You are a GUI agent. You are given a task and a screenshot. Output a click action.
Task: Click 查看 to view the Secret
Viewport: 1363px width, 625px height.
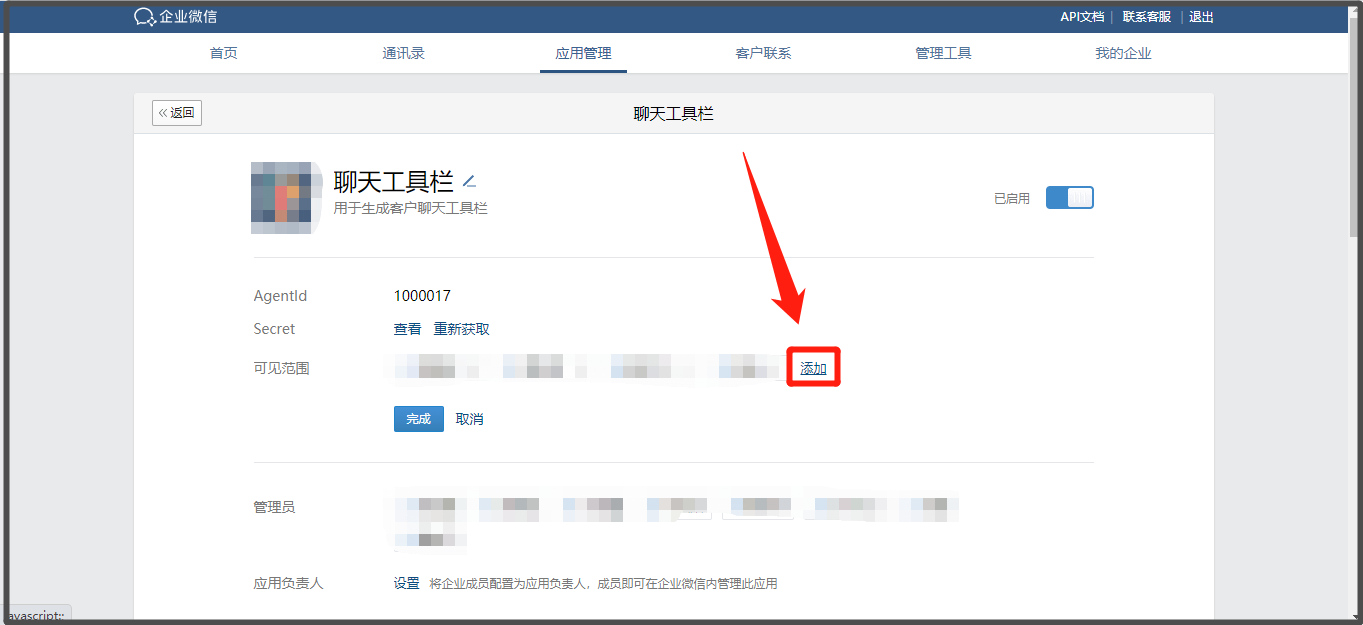407,329
